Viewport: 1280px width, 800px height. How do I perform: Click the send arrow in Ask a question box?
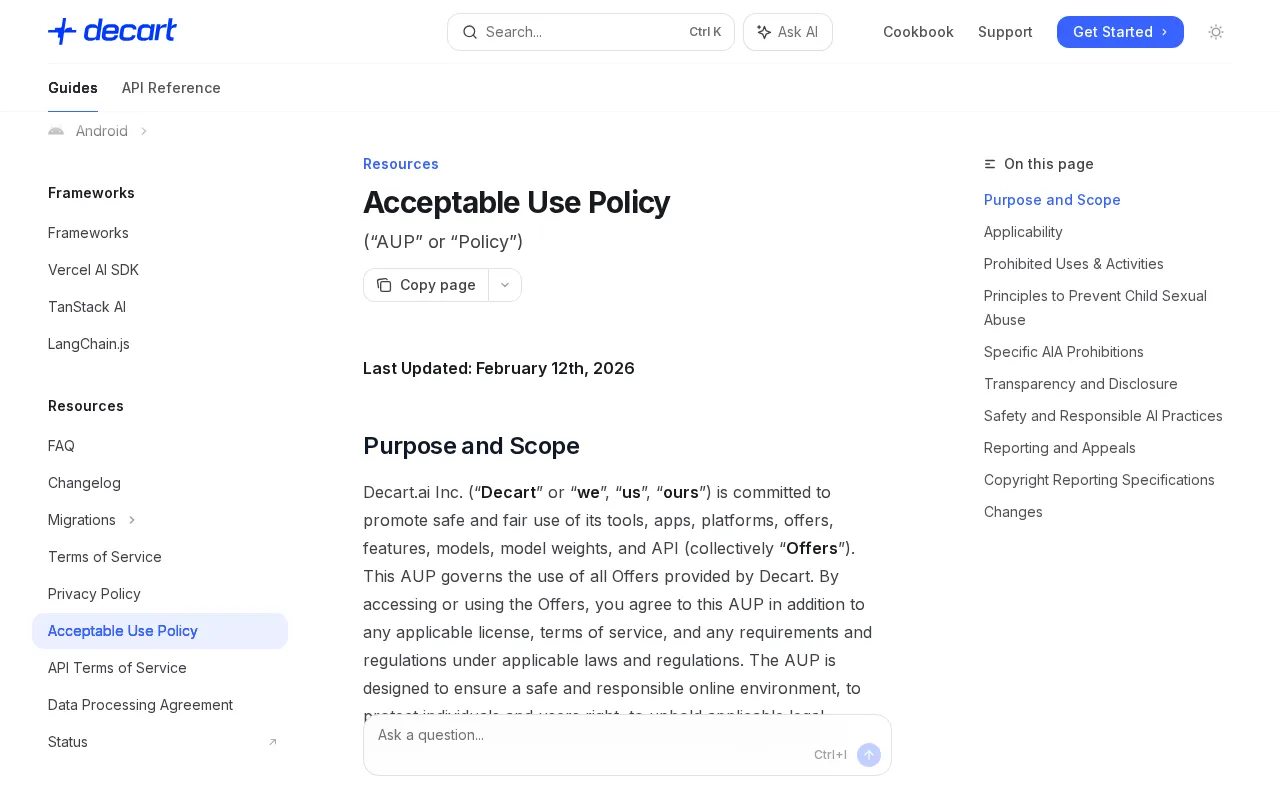[869, 755]
